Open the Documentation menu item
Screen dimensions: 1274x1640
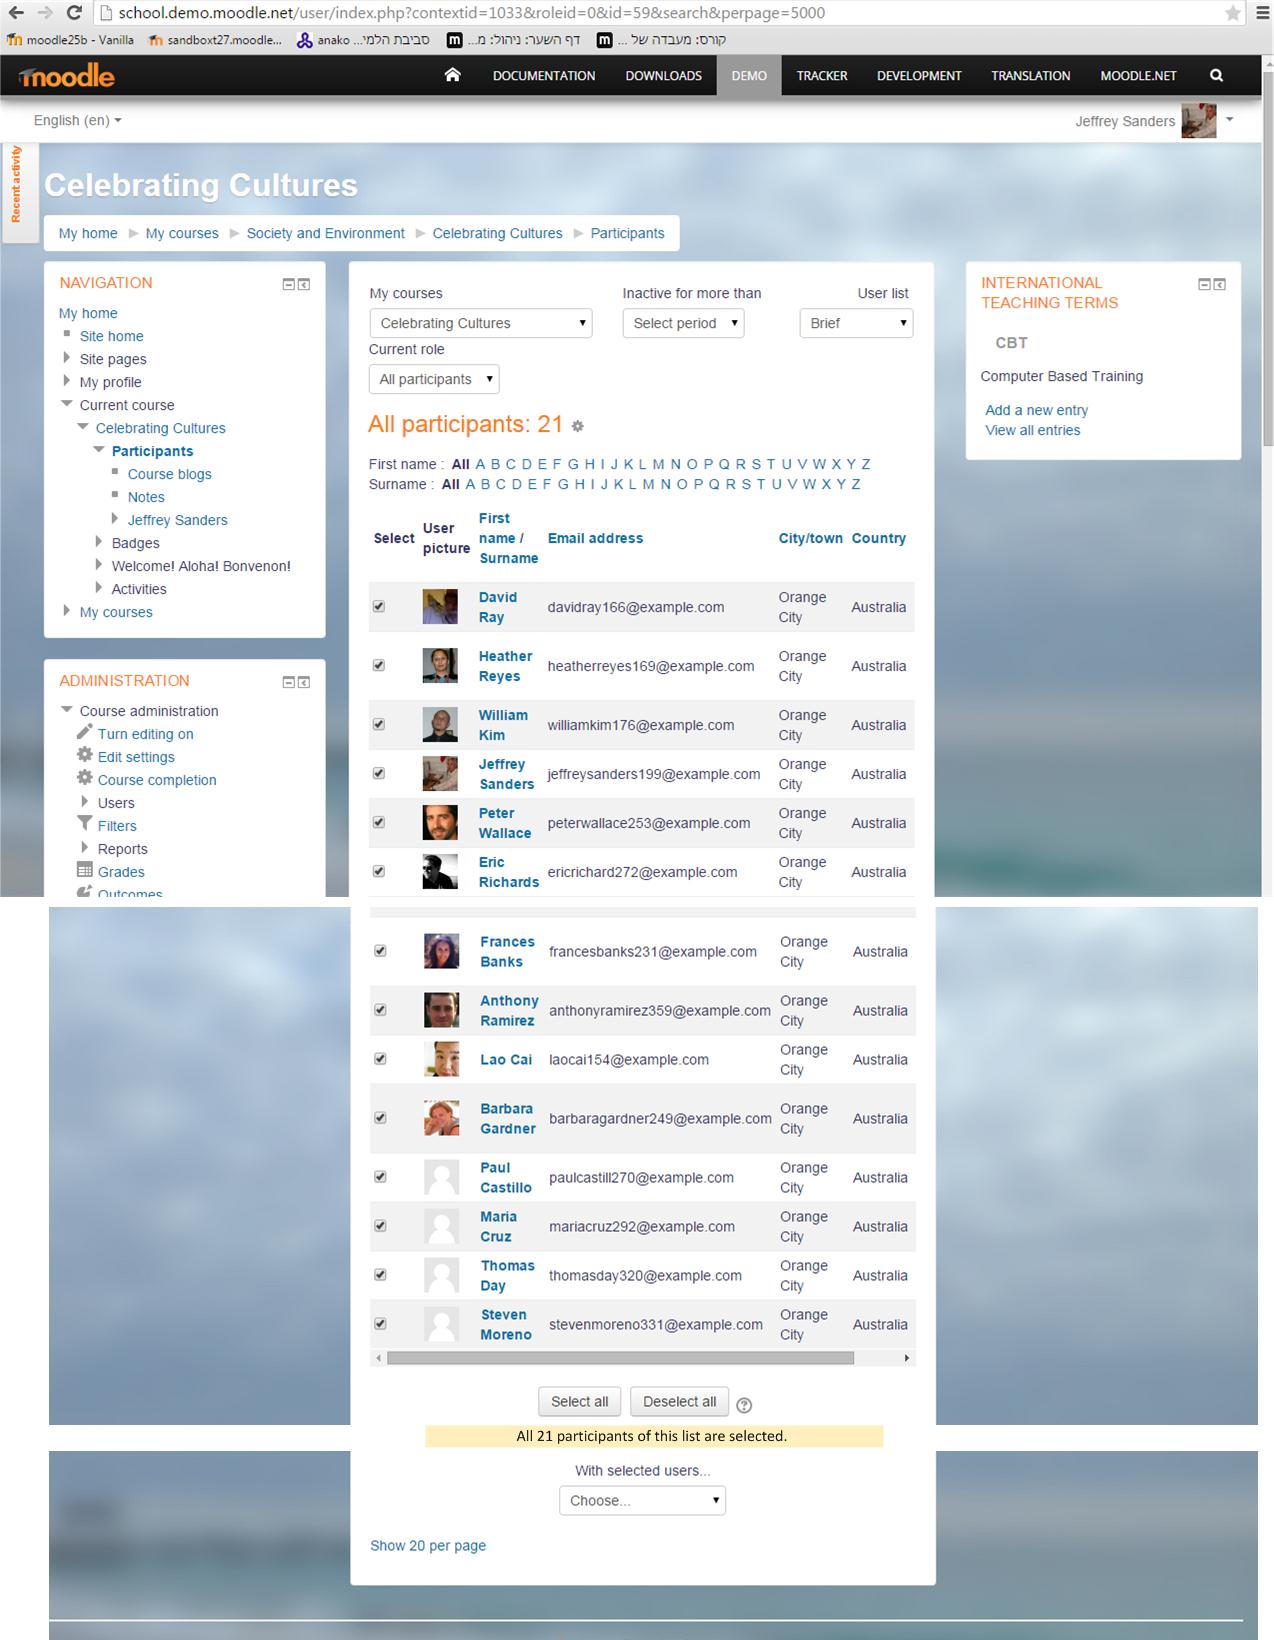[x=544, y=76]
